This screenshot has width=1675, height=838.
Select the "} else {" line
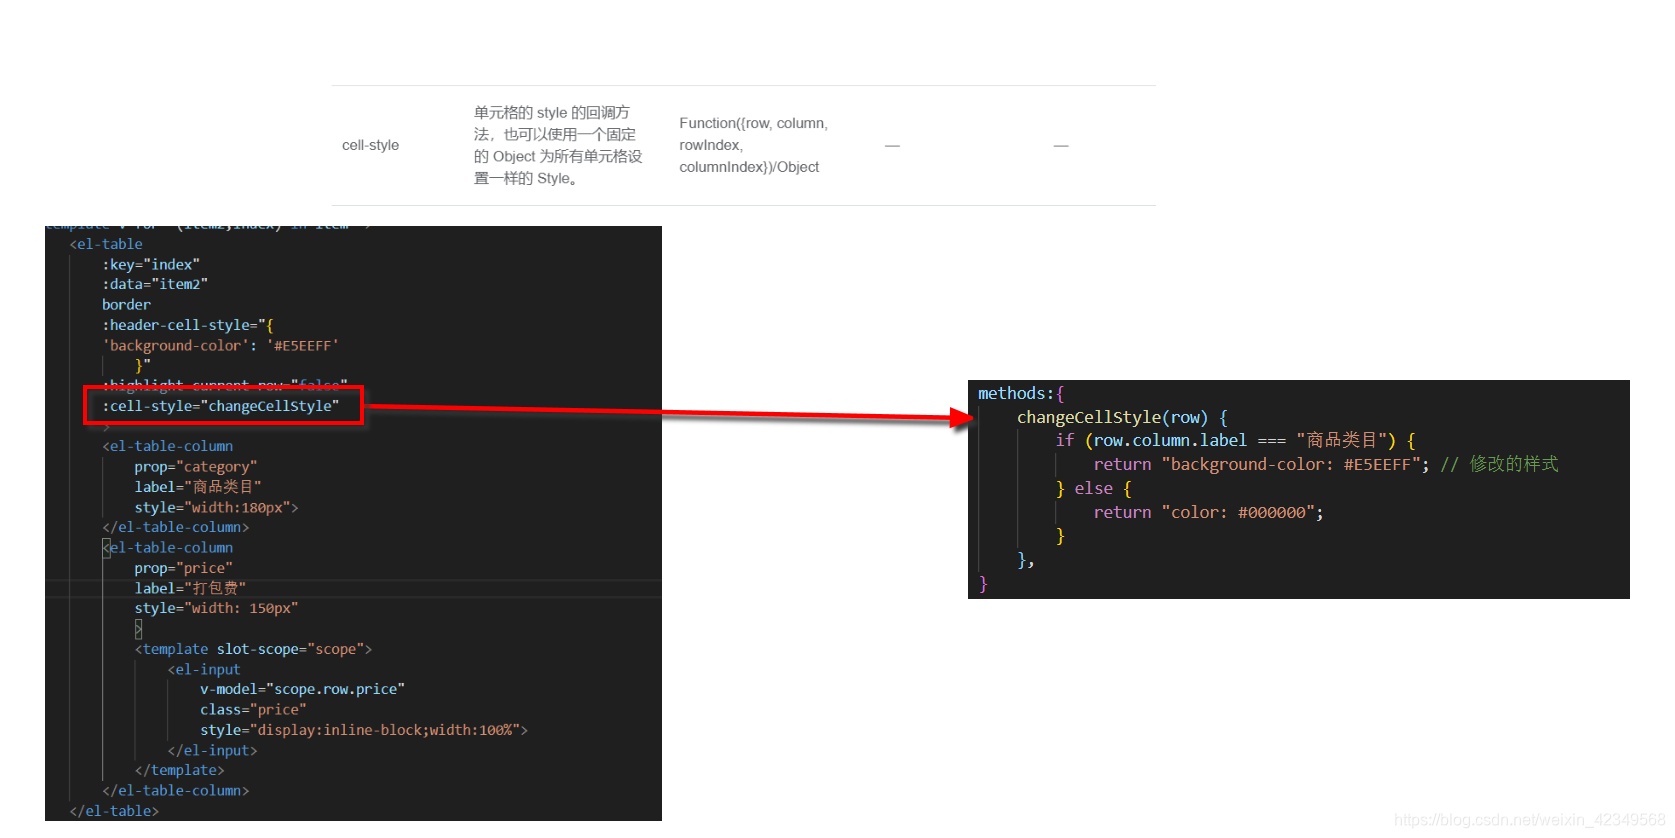coord(1094,488)
